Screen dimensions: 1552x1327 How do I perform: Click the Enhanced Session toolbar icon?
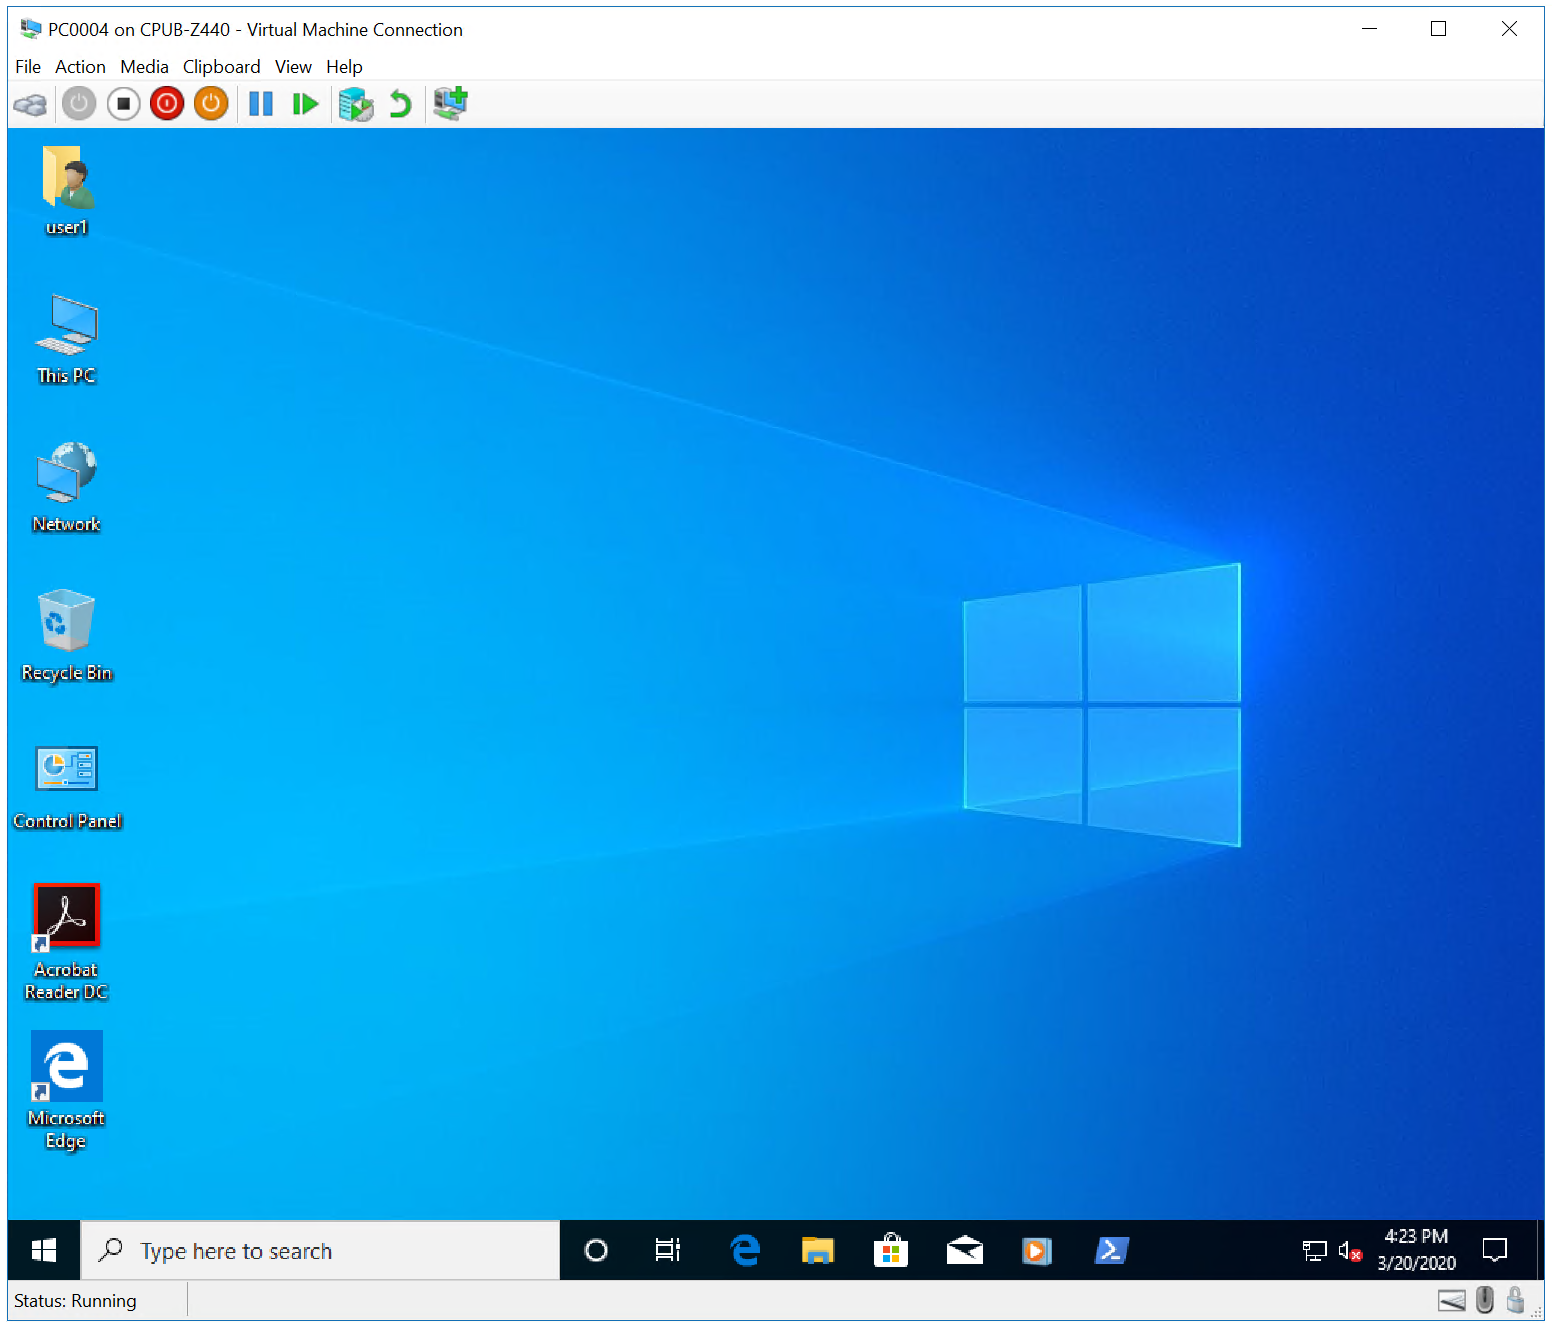(450, 104)
